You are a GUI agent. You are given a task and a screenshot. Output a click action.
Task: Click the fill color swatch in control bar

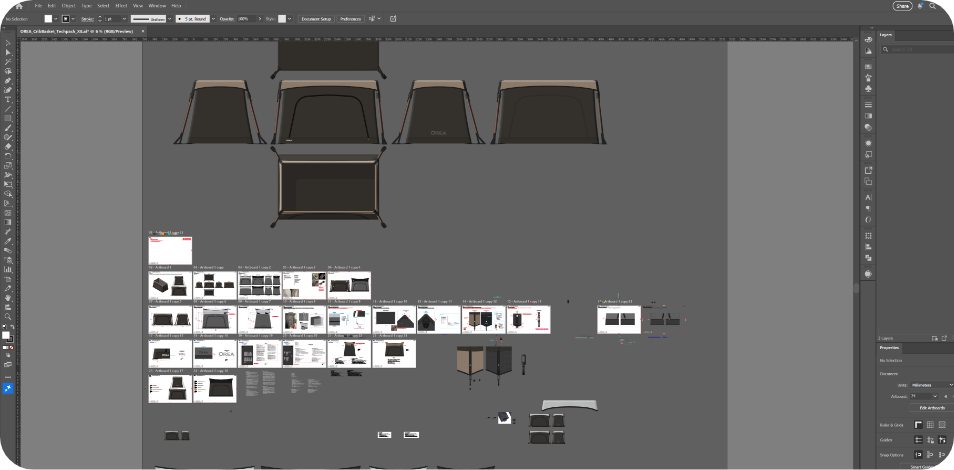click(49, 18)
